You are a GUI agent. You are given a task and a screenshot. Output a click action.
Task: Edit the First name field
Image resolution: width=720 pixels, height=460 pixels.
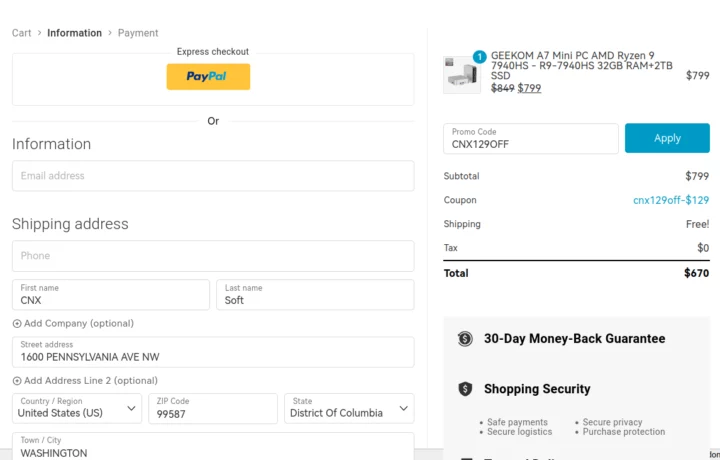(x=111, y=295)
